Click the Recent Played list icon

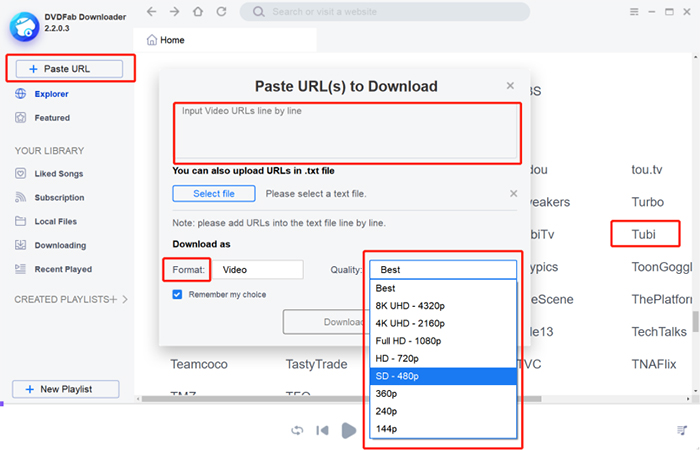(x=21, y=269)
